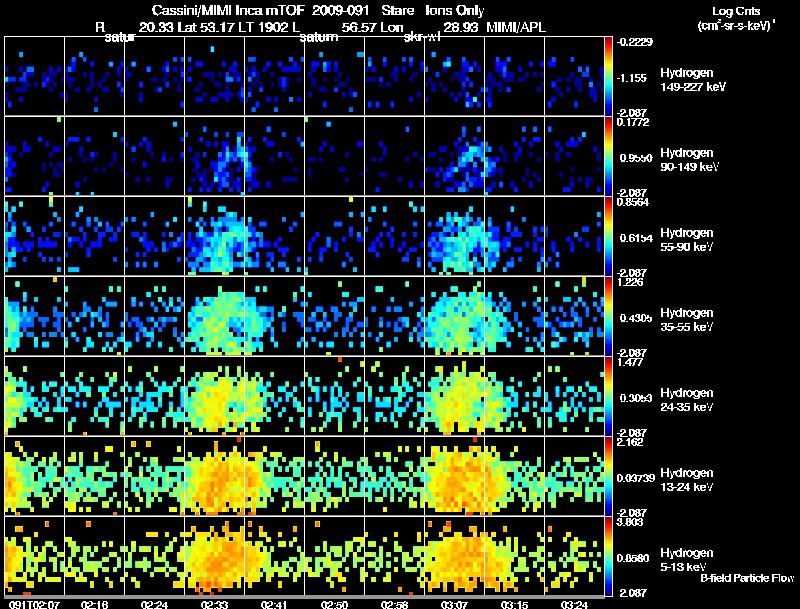This screenshot has width=800, height=609.
Task: Click the color scale bar of the 24-35 keV row
Action: [x=608, y=396]
